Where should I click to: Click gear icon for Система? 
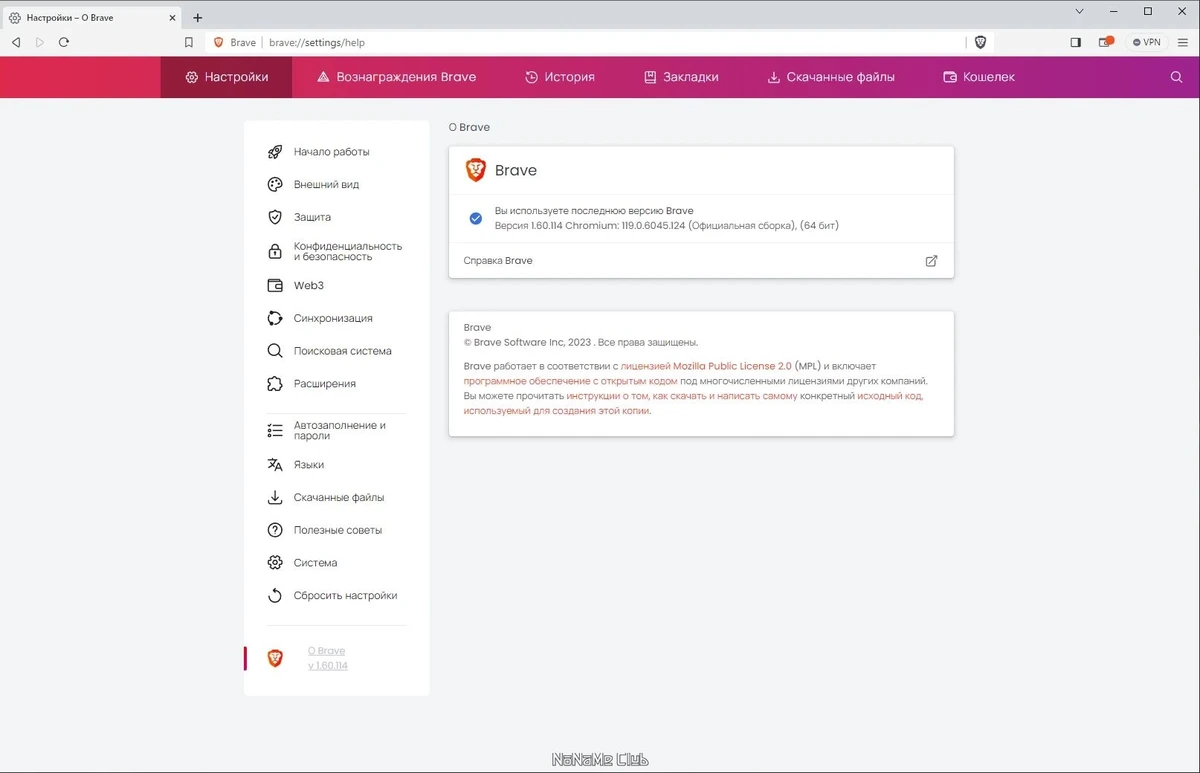275,563
